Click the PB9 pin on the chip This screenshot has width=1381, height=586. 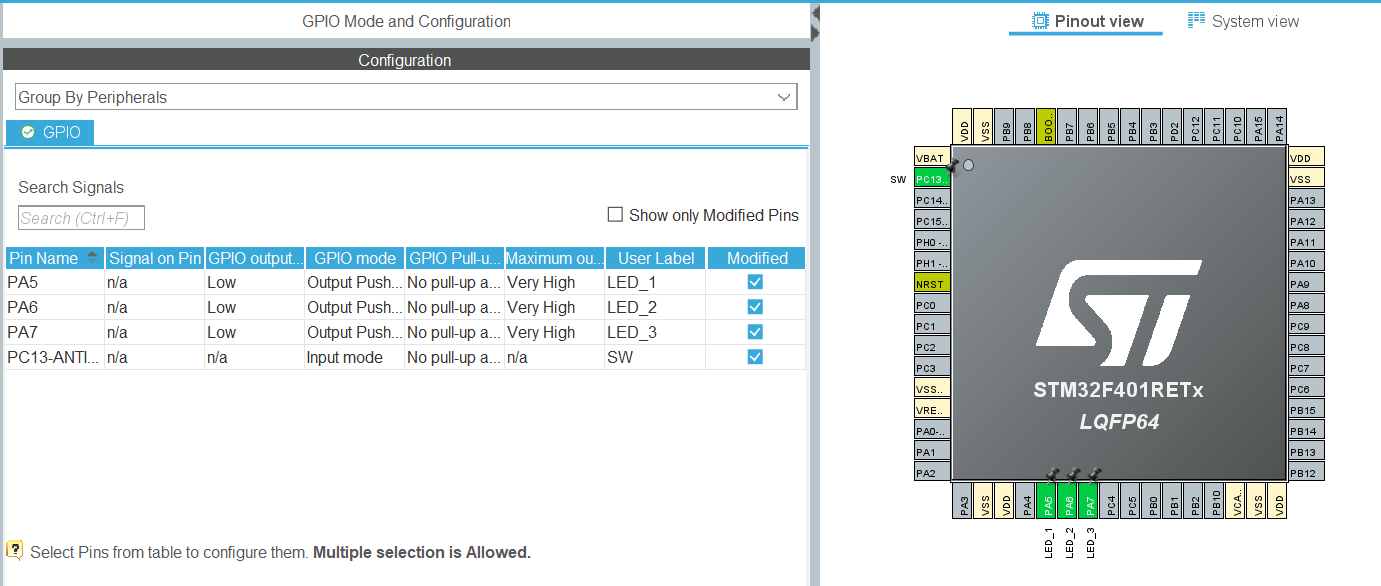[x=1005, y=128]
